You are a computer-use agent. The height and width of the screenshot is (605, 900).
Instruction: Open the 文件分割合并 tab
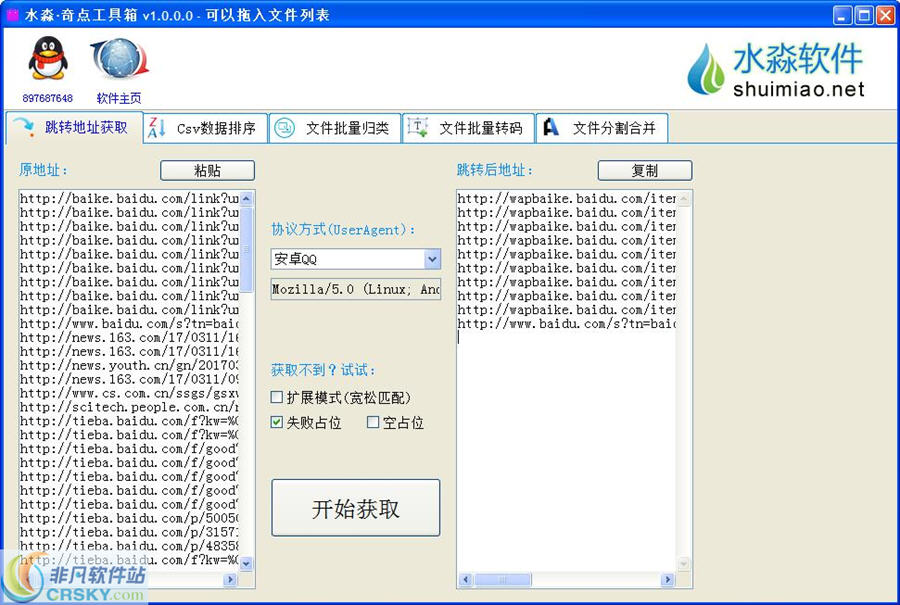point(602,128)
